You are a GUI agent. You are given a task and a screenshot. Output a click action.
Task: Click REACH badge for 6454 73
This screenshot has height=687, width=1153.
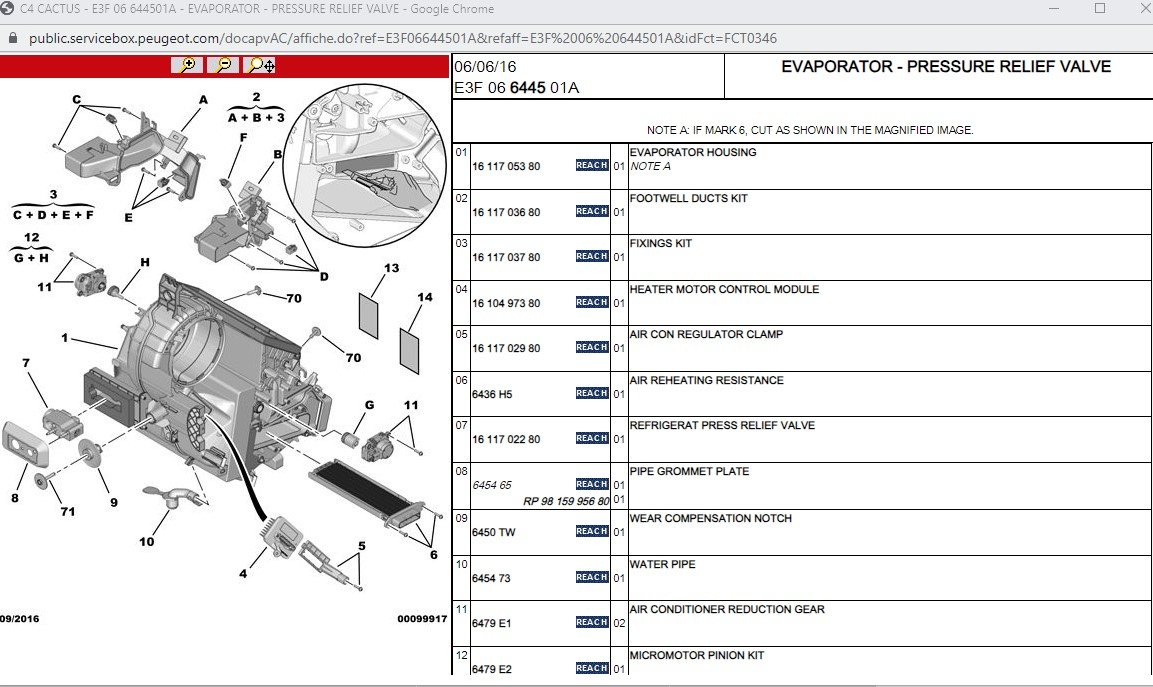[x=592, y=577]
